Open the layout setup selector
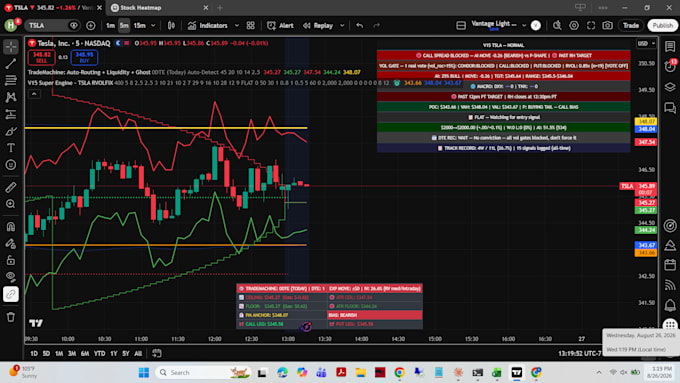Screen dimensions: 680x383 (461, 26)
